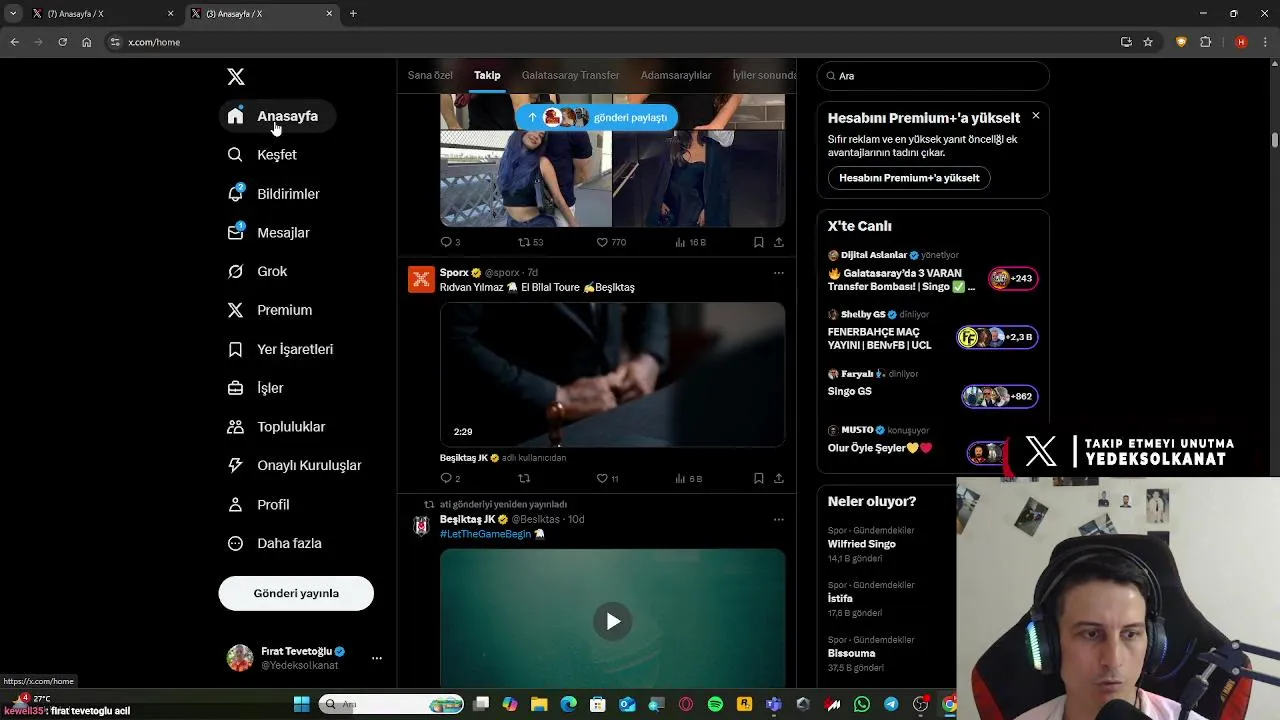Bookmark the Sporx post
This screenshot has width=1280, height=720.
pos(759,479)
